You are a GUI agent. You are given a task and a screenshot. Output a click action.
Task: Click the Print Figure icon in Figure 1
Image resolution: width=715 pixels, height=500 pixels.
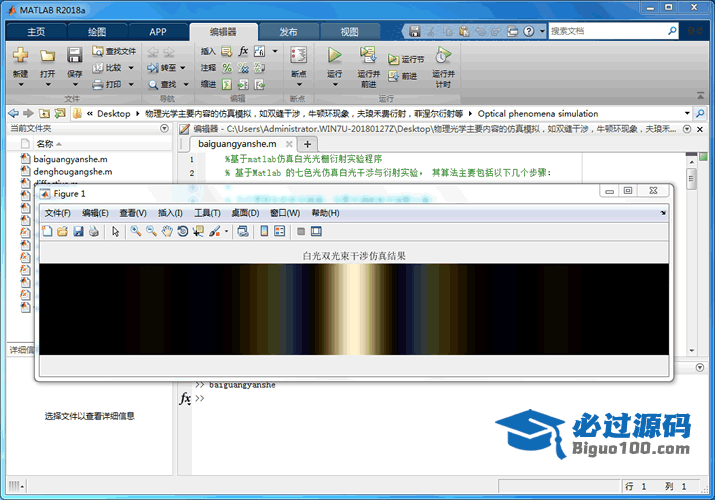tap(93, 231)
